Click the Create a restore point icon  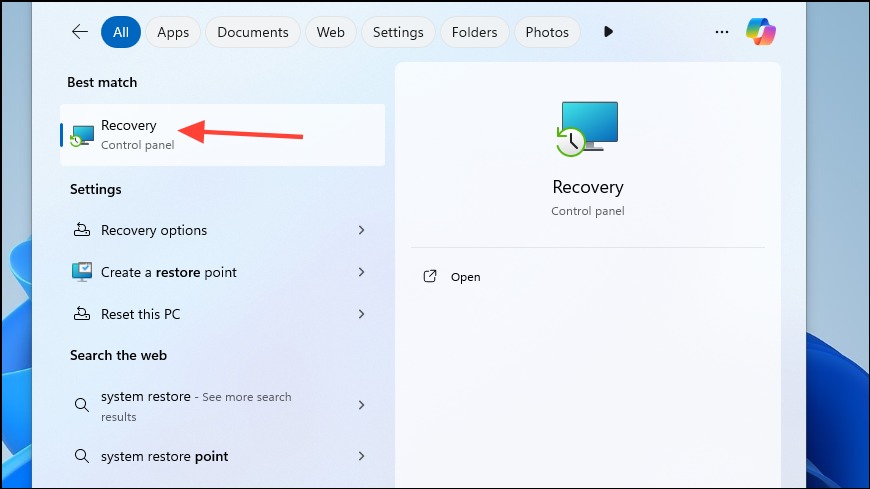coord(82,272)
